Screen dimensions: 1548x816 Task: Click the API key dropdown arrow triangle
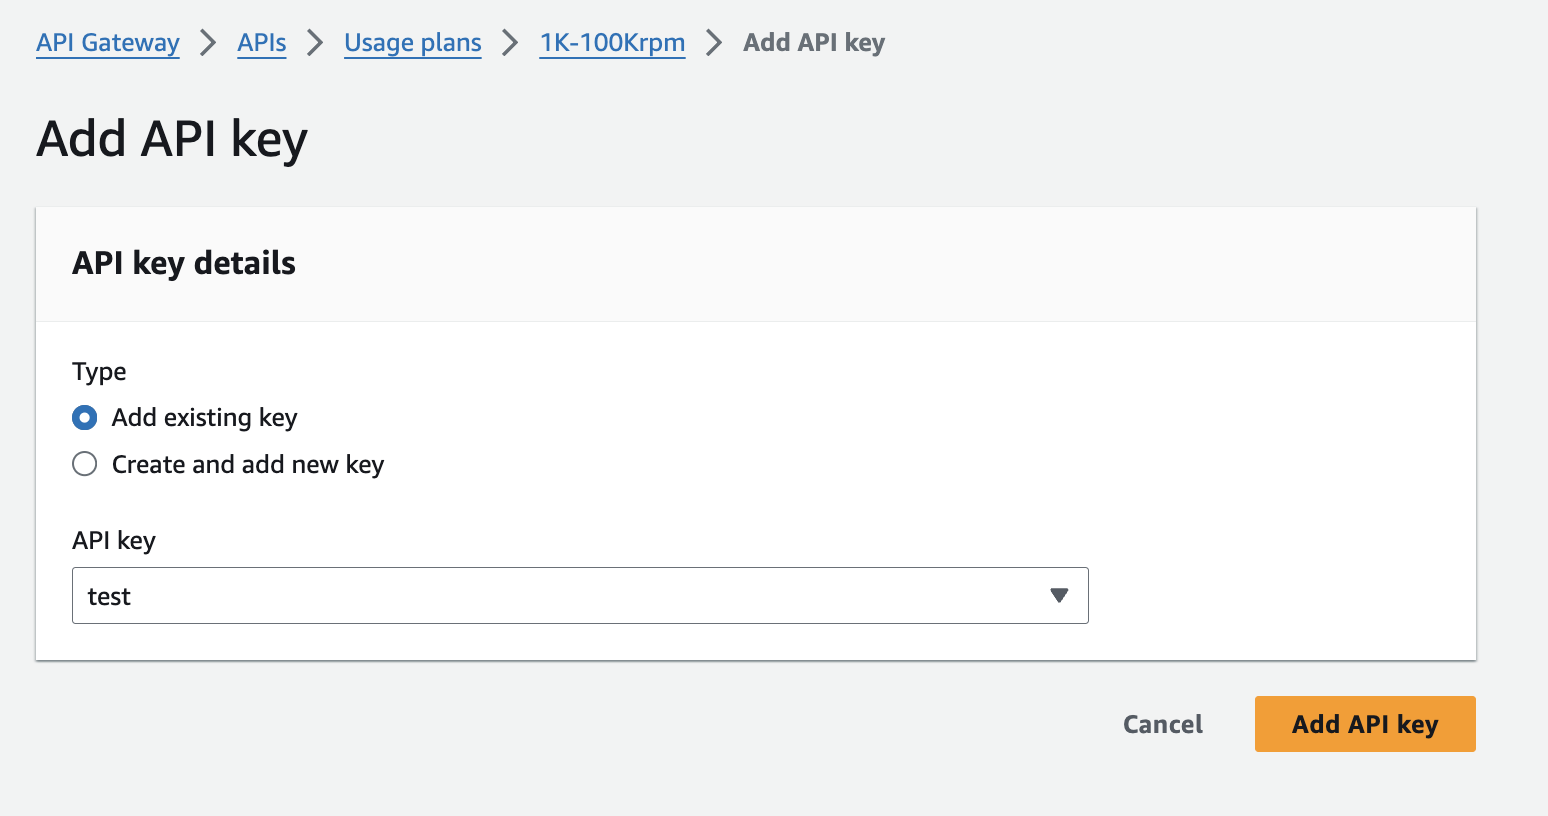1060,596
